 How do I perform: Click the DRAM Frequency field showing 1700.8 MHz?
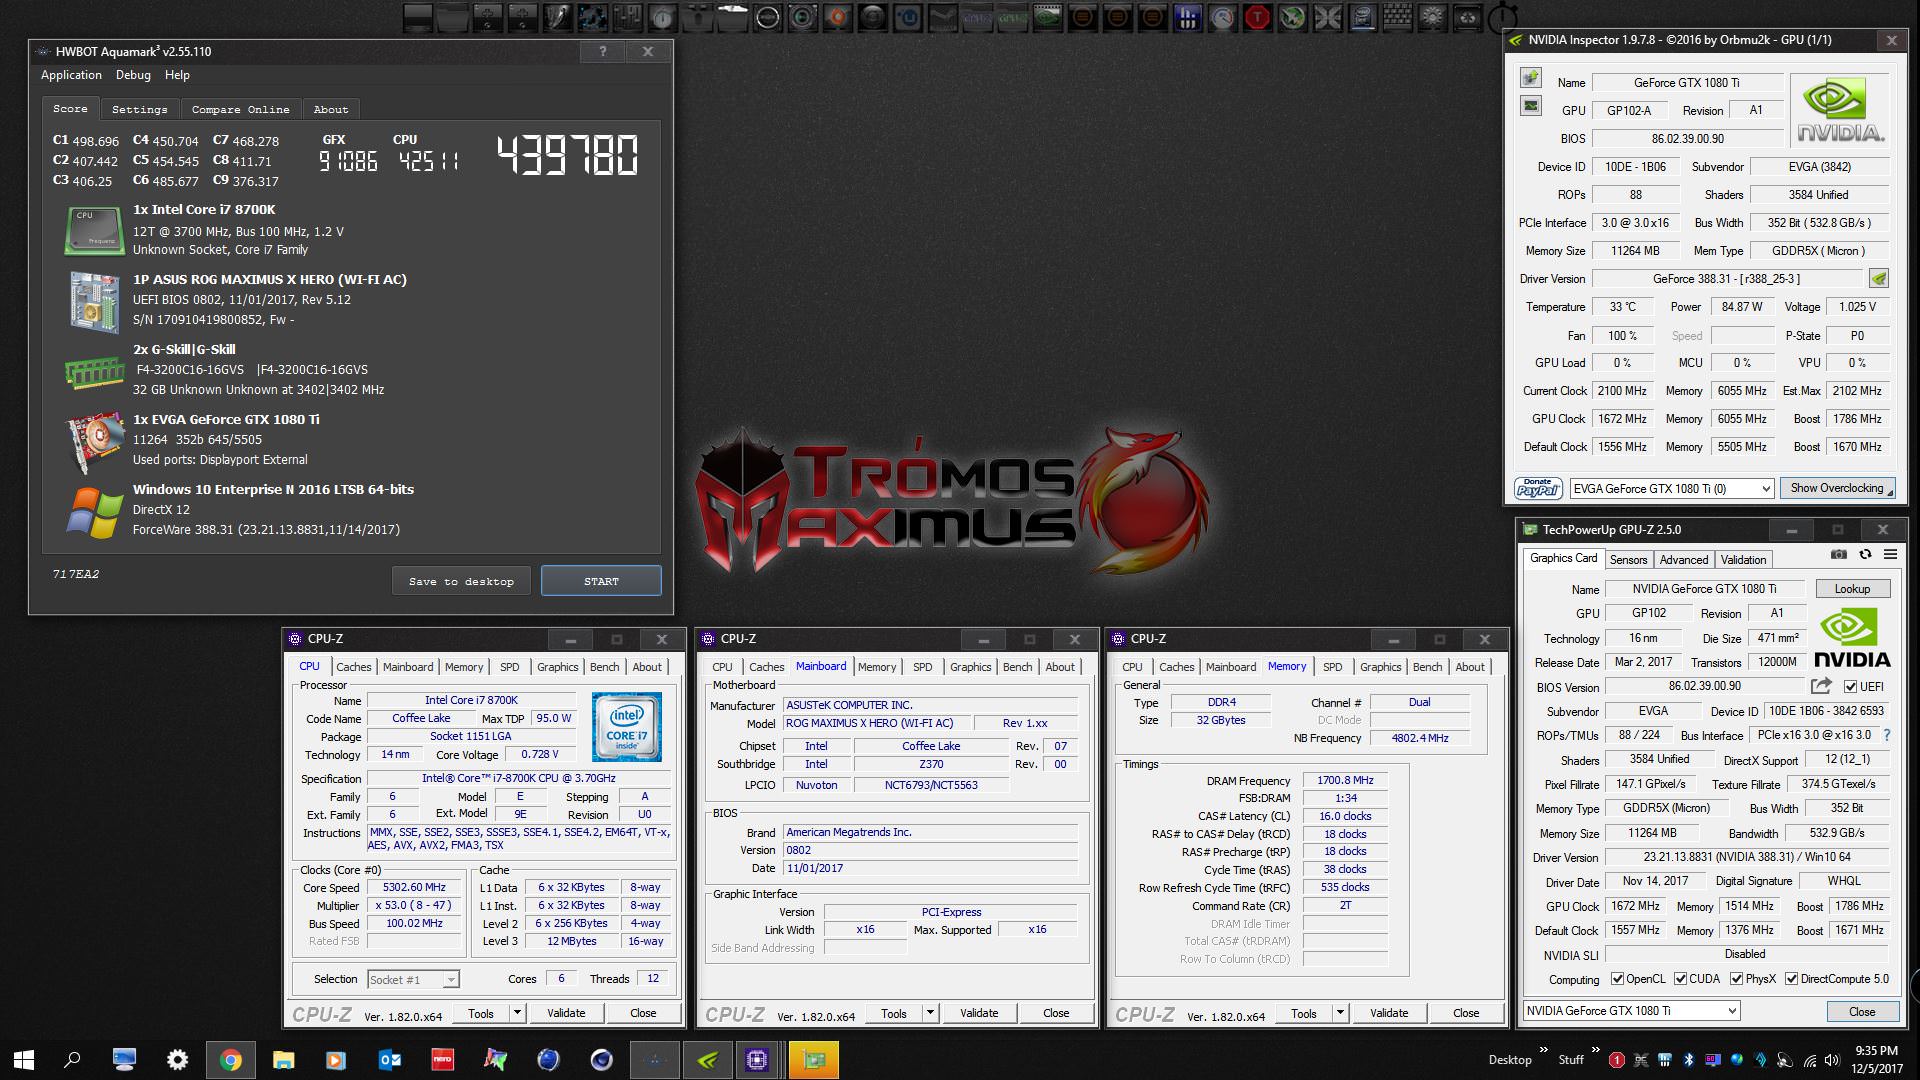(x=1345, y=780)
